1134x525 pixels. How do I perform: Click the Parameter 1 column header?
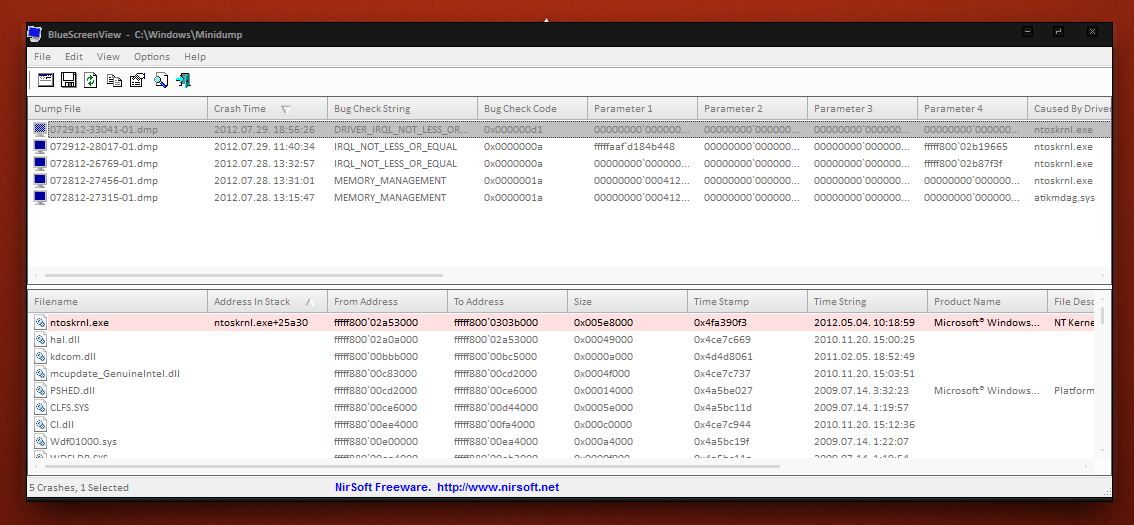coord(642,108)
